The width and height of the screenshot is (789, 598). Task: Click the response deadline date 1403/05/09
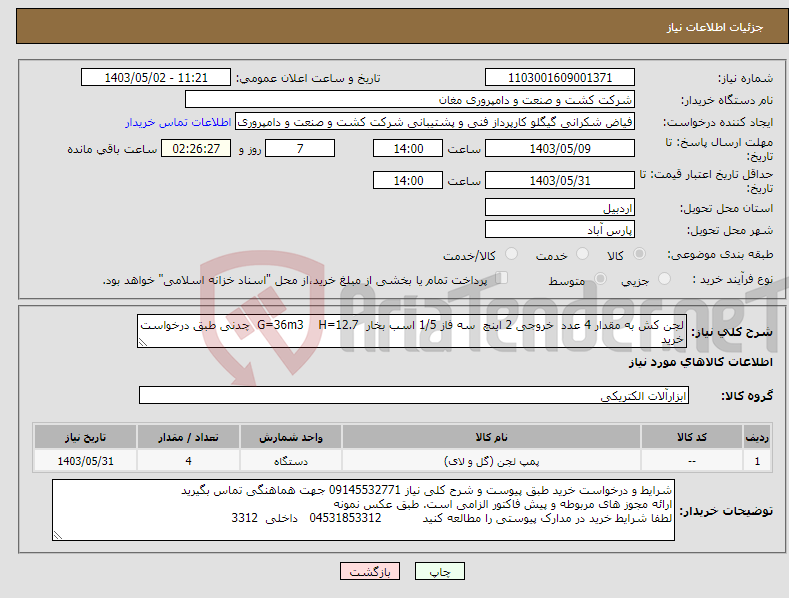[x=560, y=148]
